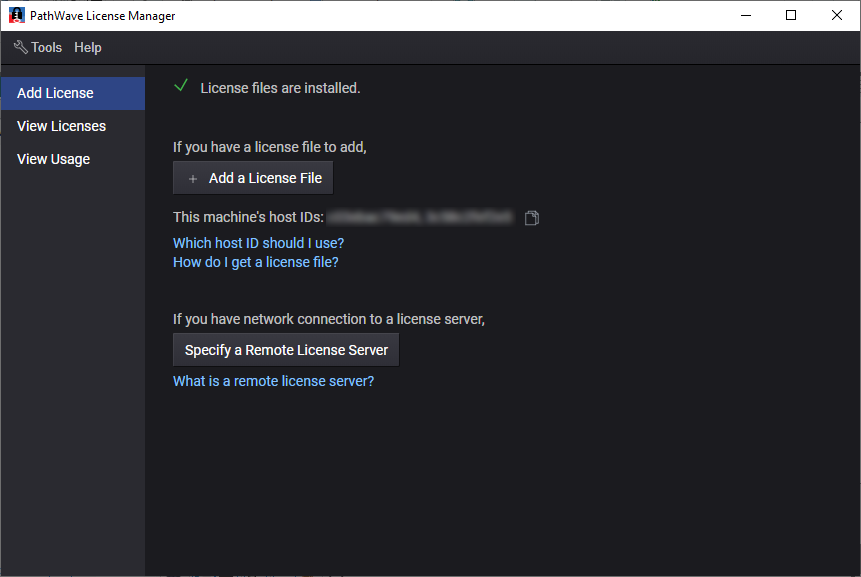Screen dimensions: 861x577
Task: Click the blurred host IDs value
Action: [421, 217]
